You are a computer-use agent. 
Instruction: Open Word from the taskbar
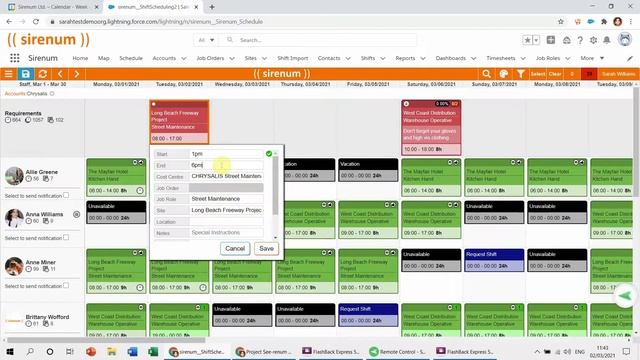click(x=132, y=351)
